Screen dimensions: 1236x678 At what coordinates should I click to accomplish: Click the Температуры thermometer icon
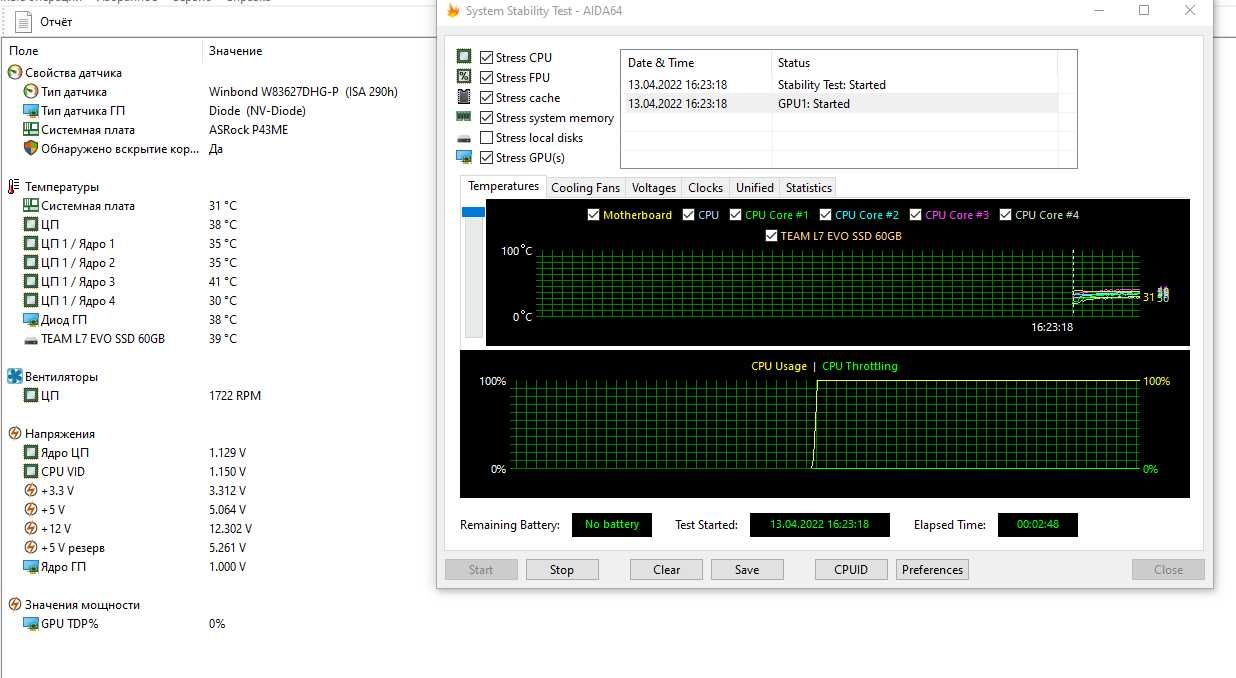point(14,187)
